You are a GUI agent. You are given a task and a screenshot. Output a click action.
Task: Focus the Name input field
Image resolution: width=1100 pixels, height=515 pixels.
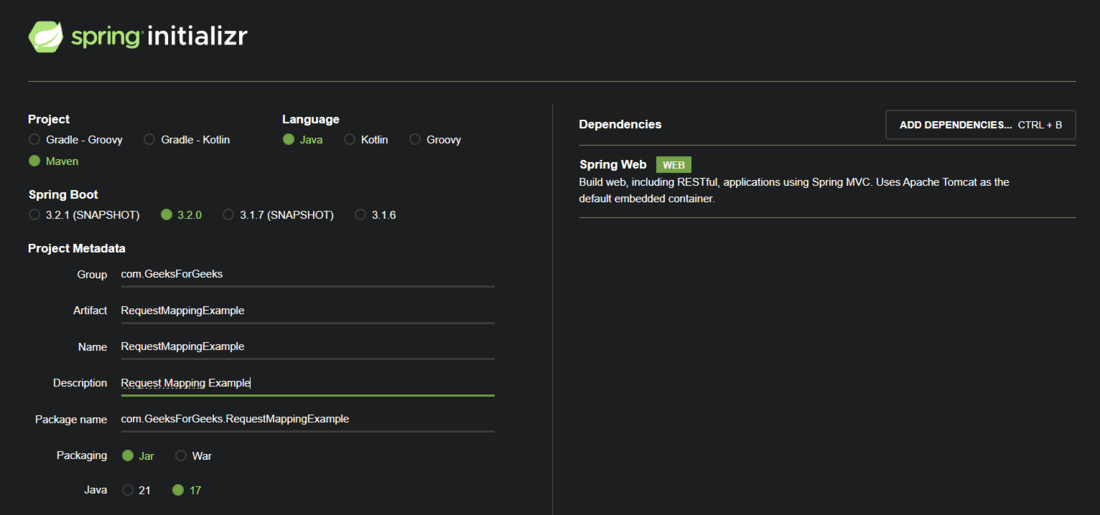coord(308,347)
